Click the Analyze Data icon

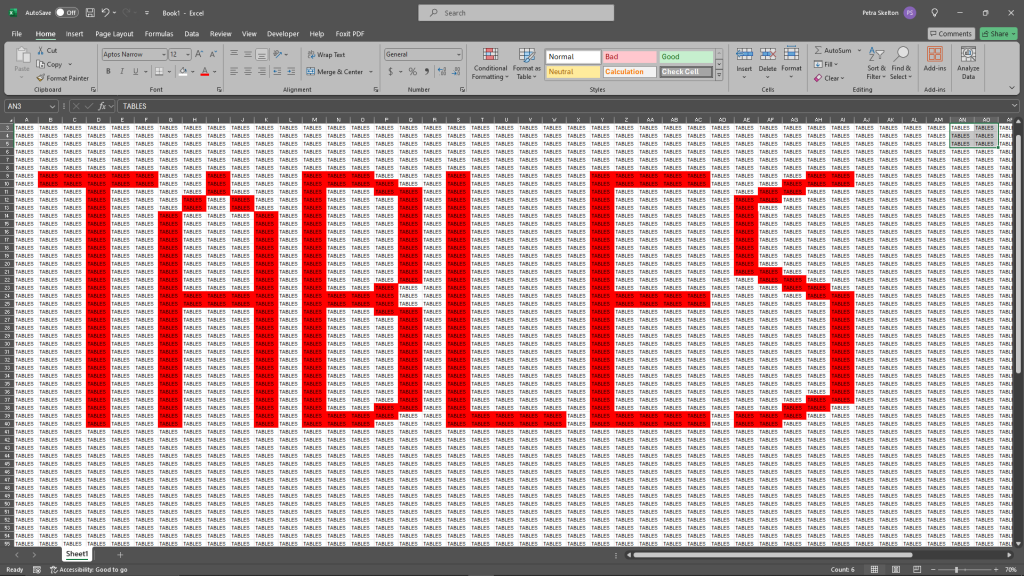968,62
